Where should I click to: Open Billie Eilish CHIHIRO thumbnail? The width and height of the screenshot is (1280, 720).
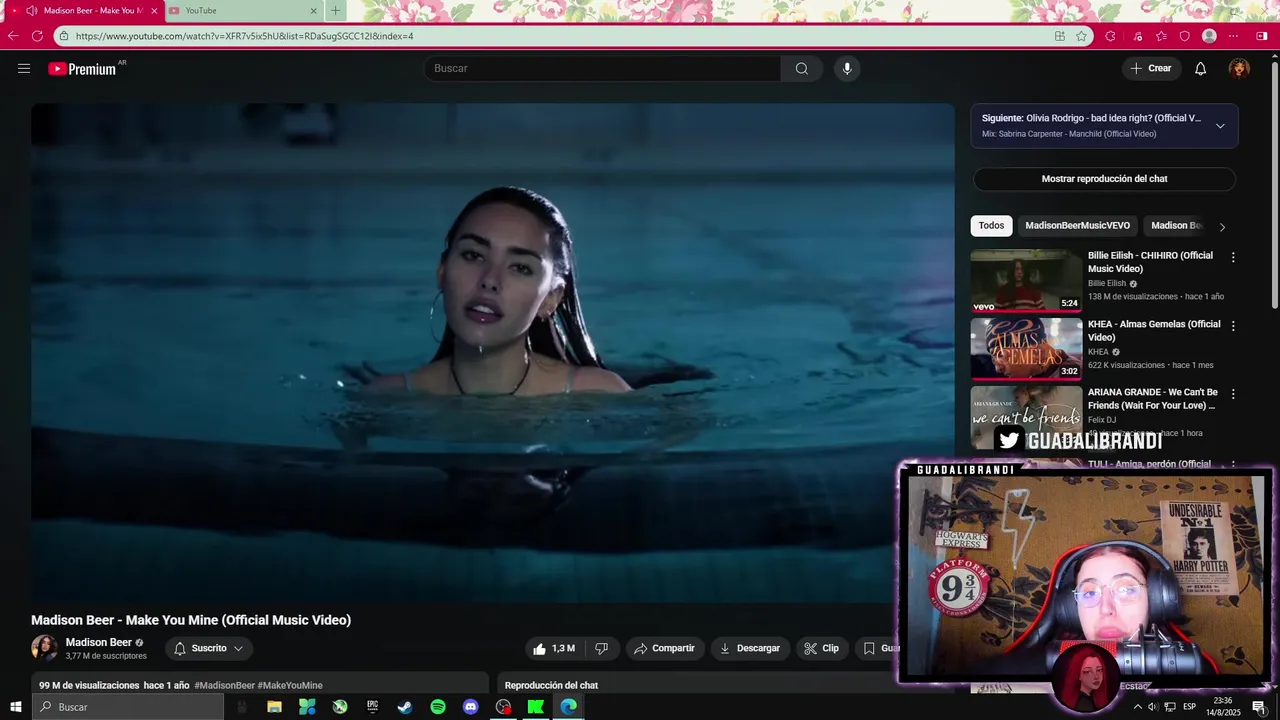point(1026,281)
